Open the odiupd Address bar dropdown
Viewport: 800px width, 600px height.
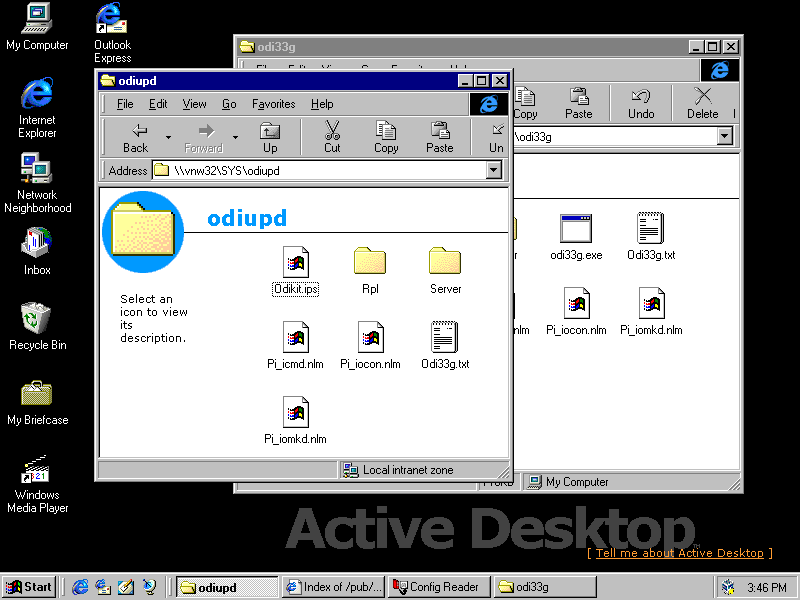tap(493, 170)
